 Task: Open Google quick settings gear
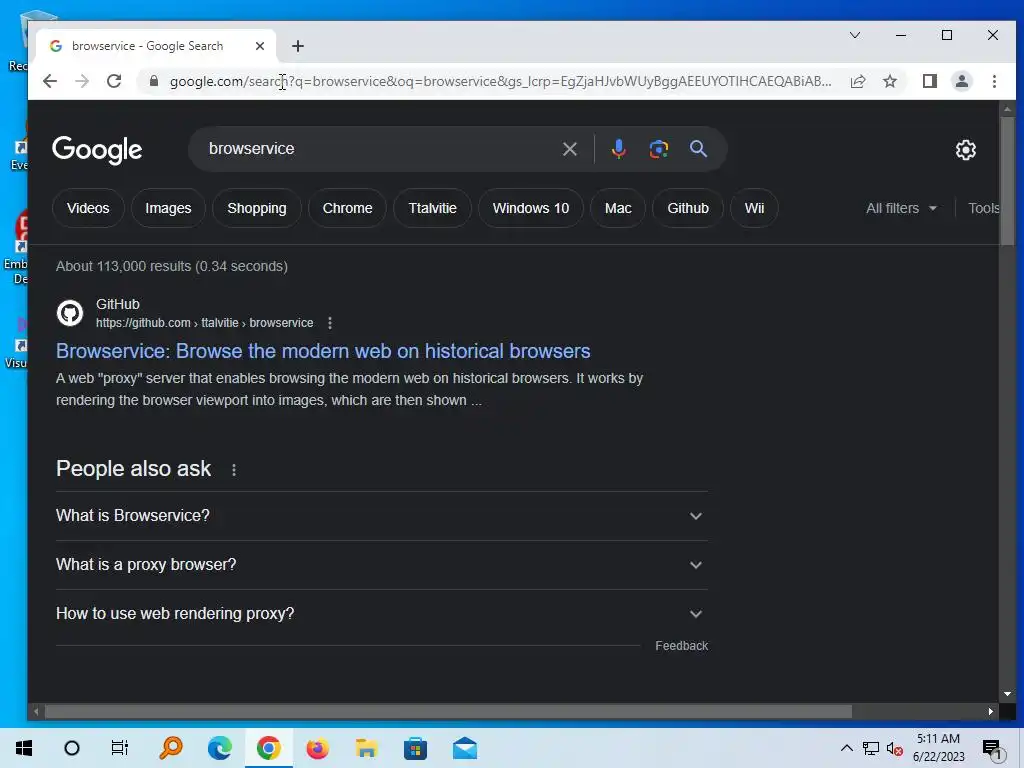point(965,150)
